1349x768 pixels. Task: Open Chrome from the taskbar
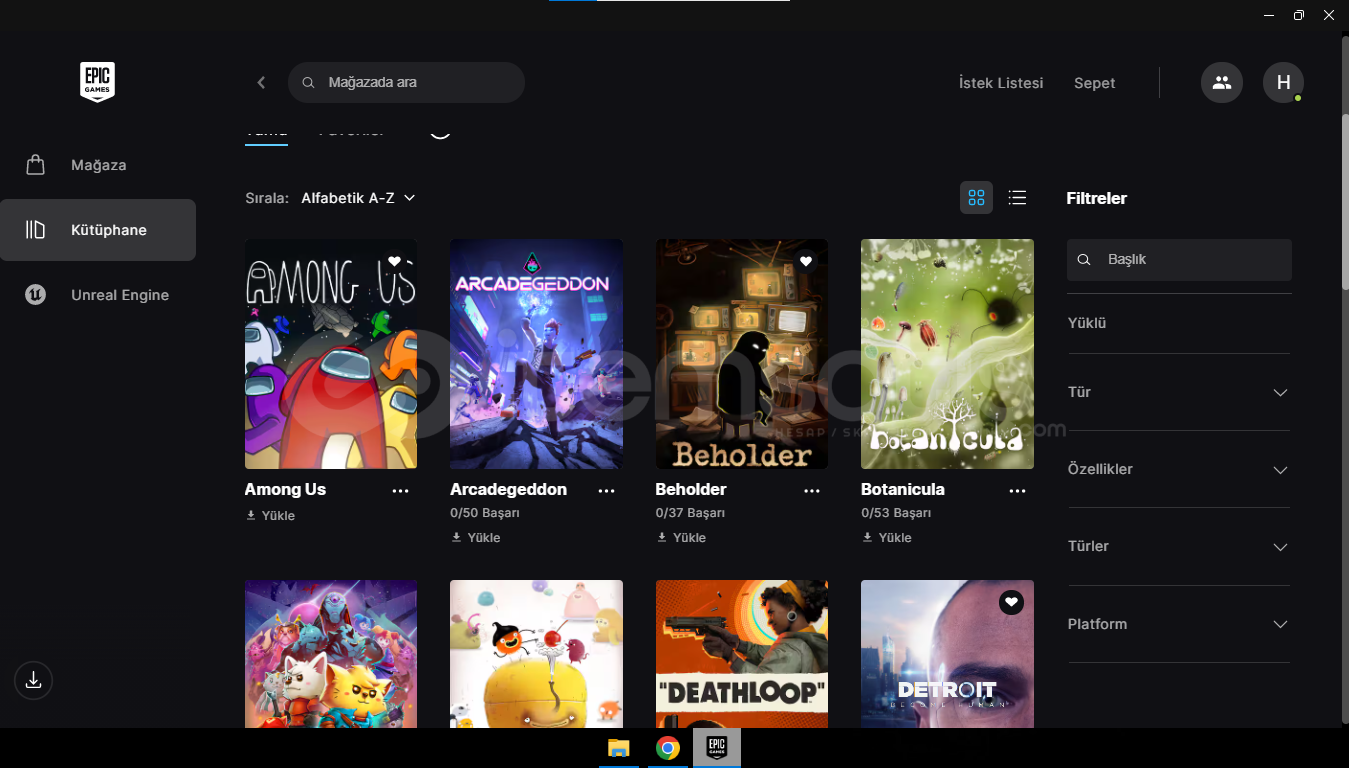pyautogui.click(x=668, y=748)
